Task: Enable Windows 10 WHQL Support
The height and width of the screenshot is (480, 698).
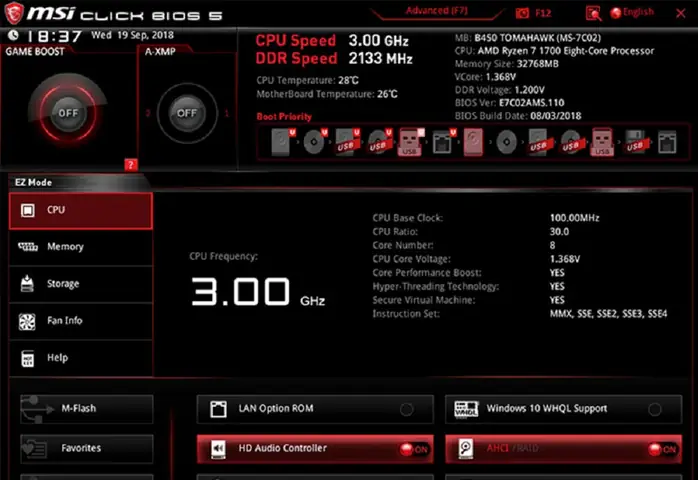Action: pyautogui.click(x=563, y=409)
